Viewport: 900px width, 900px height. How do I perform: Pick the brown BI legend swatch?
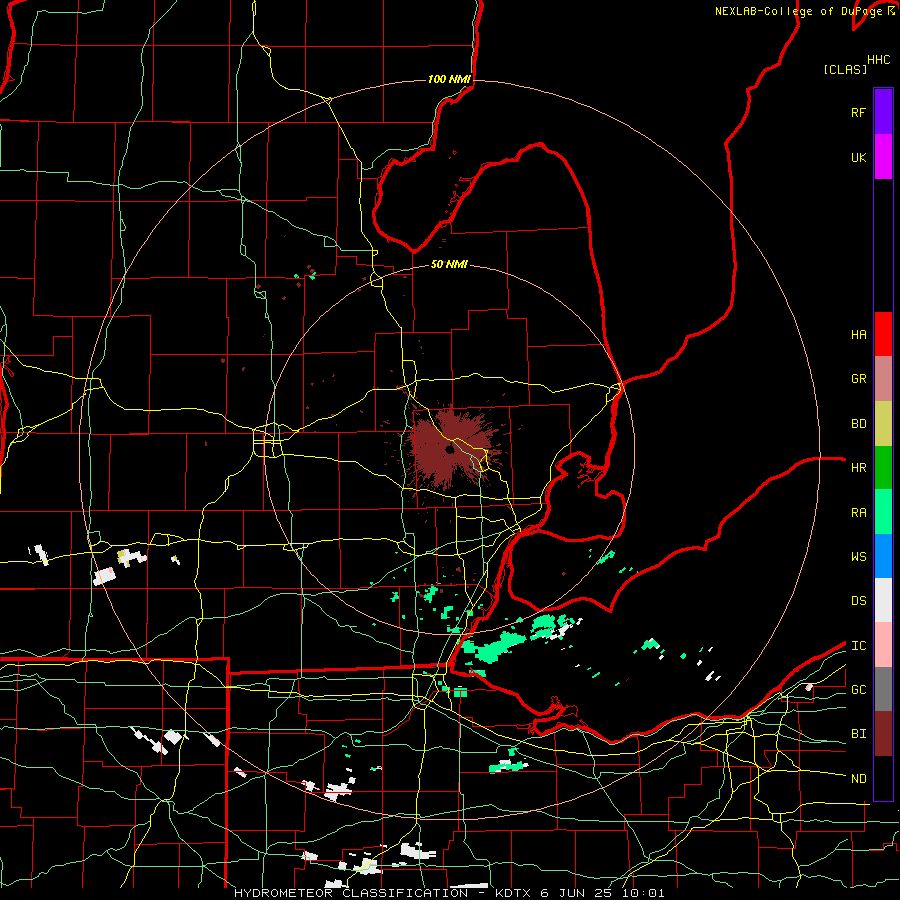click(883, 734)
